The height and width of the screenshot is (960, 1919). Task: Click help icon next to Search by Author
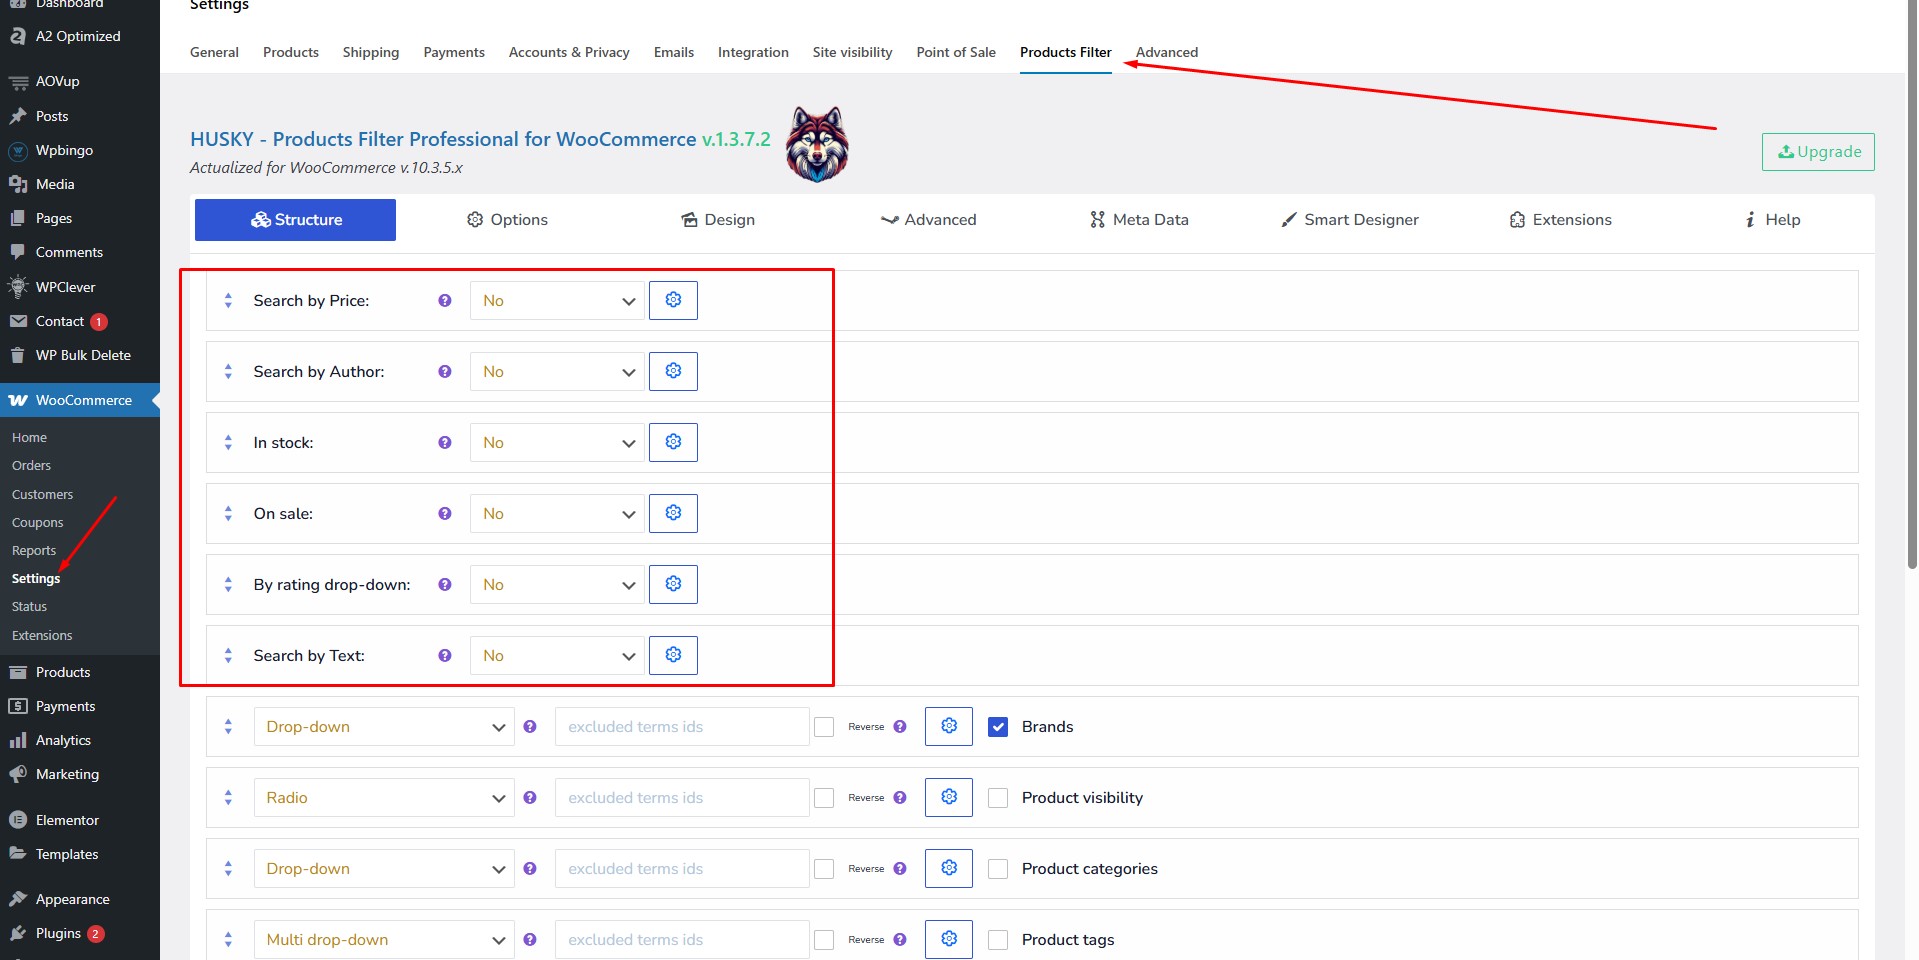[x=445, y=371]
